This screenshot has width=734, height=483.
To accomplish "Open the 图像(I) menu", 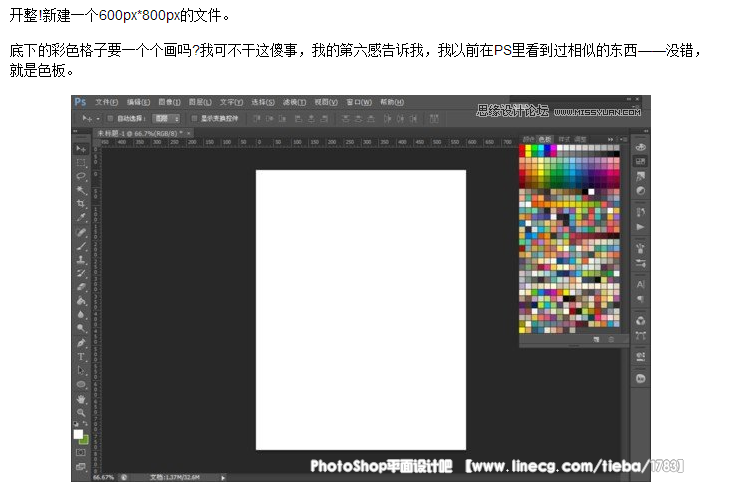I will pyautogui.click(x=169, y=102).
